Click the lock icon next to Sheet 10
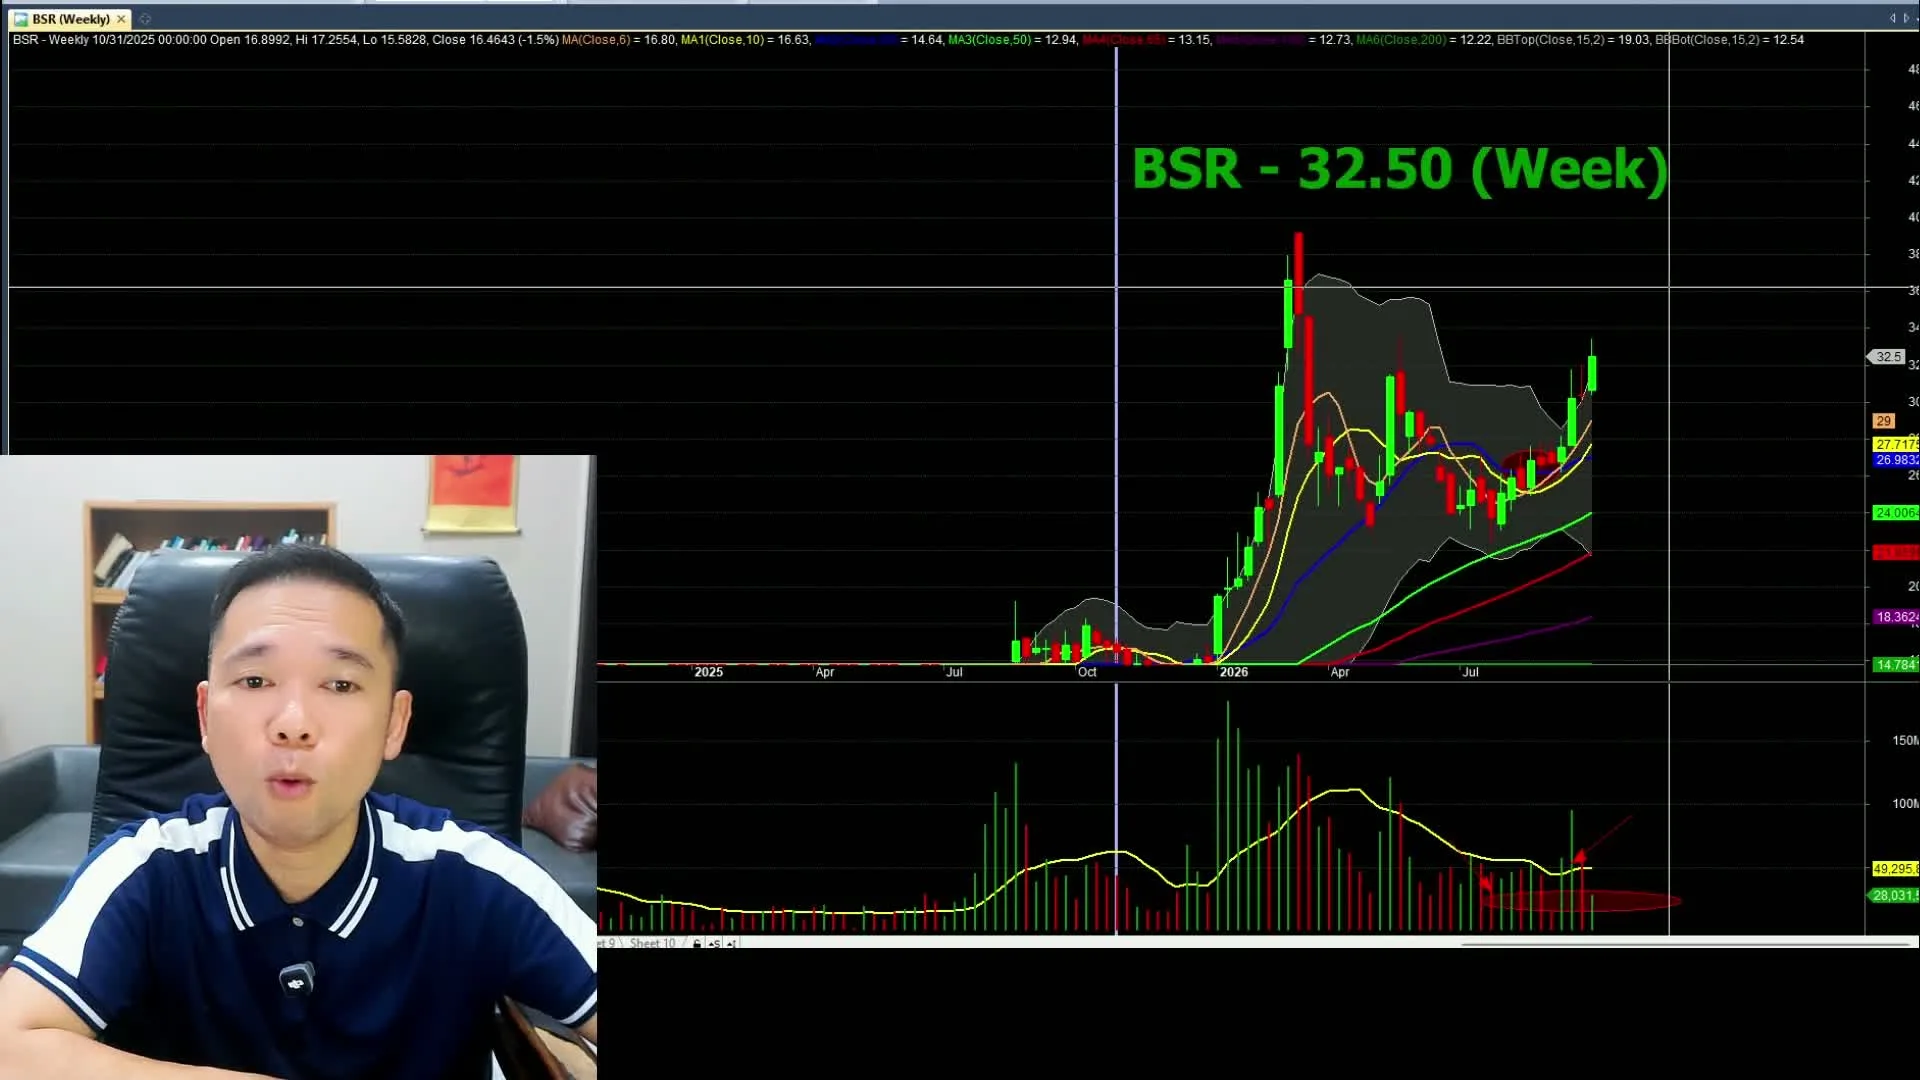Image resolution: width=1920 pixels, height=1080 pixels. coord(697,943)
